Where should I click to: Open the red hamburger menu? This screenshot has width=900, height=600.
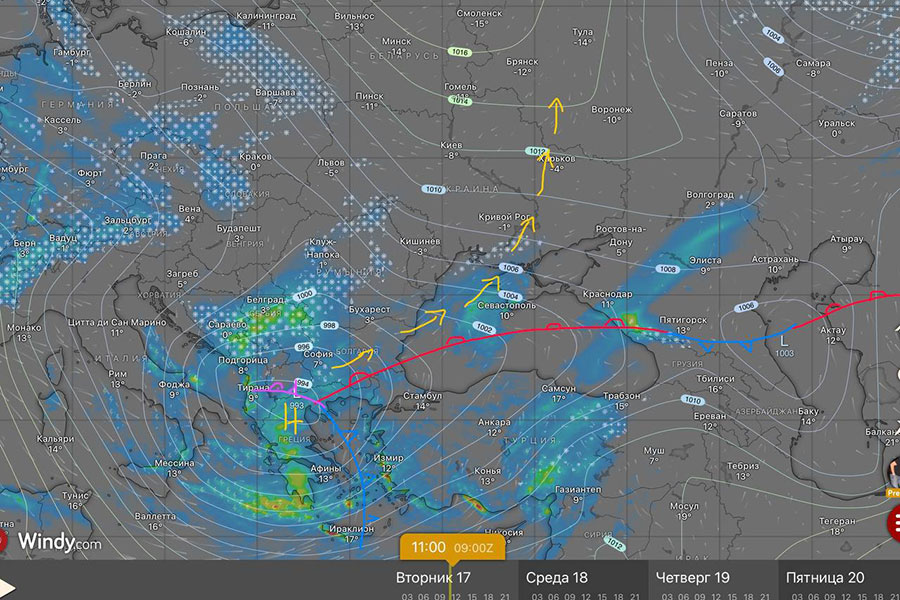[x=893, y=523]
